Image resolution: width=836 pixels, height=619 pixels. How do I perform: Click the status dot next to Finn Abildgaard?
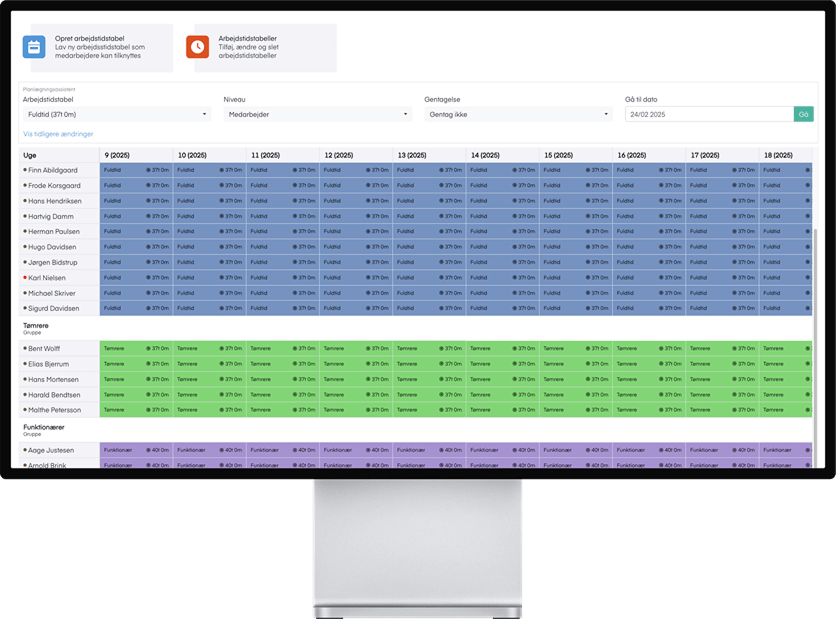(x=24, y=171)
